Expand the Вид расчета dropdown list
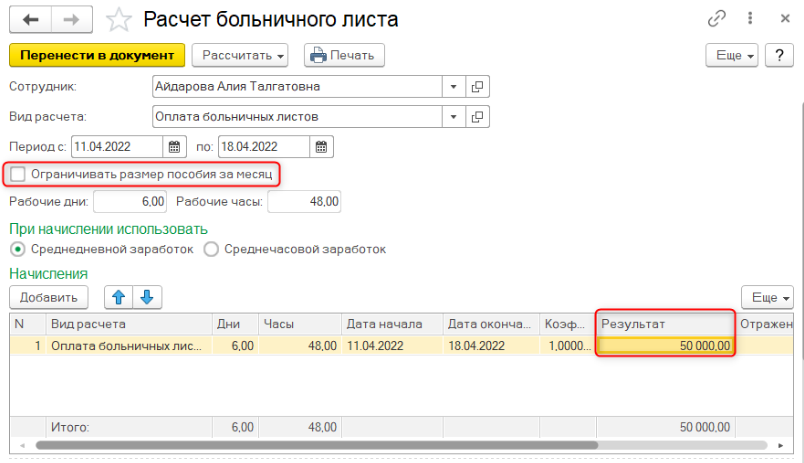This screenshot has height=463, width=804. pos(453,117)
